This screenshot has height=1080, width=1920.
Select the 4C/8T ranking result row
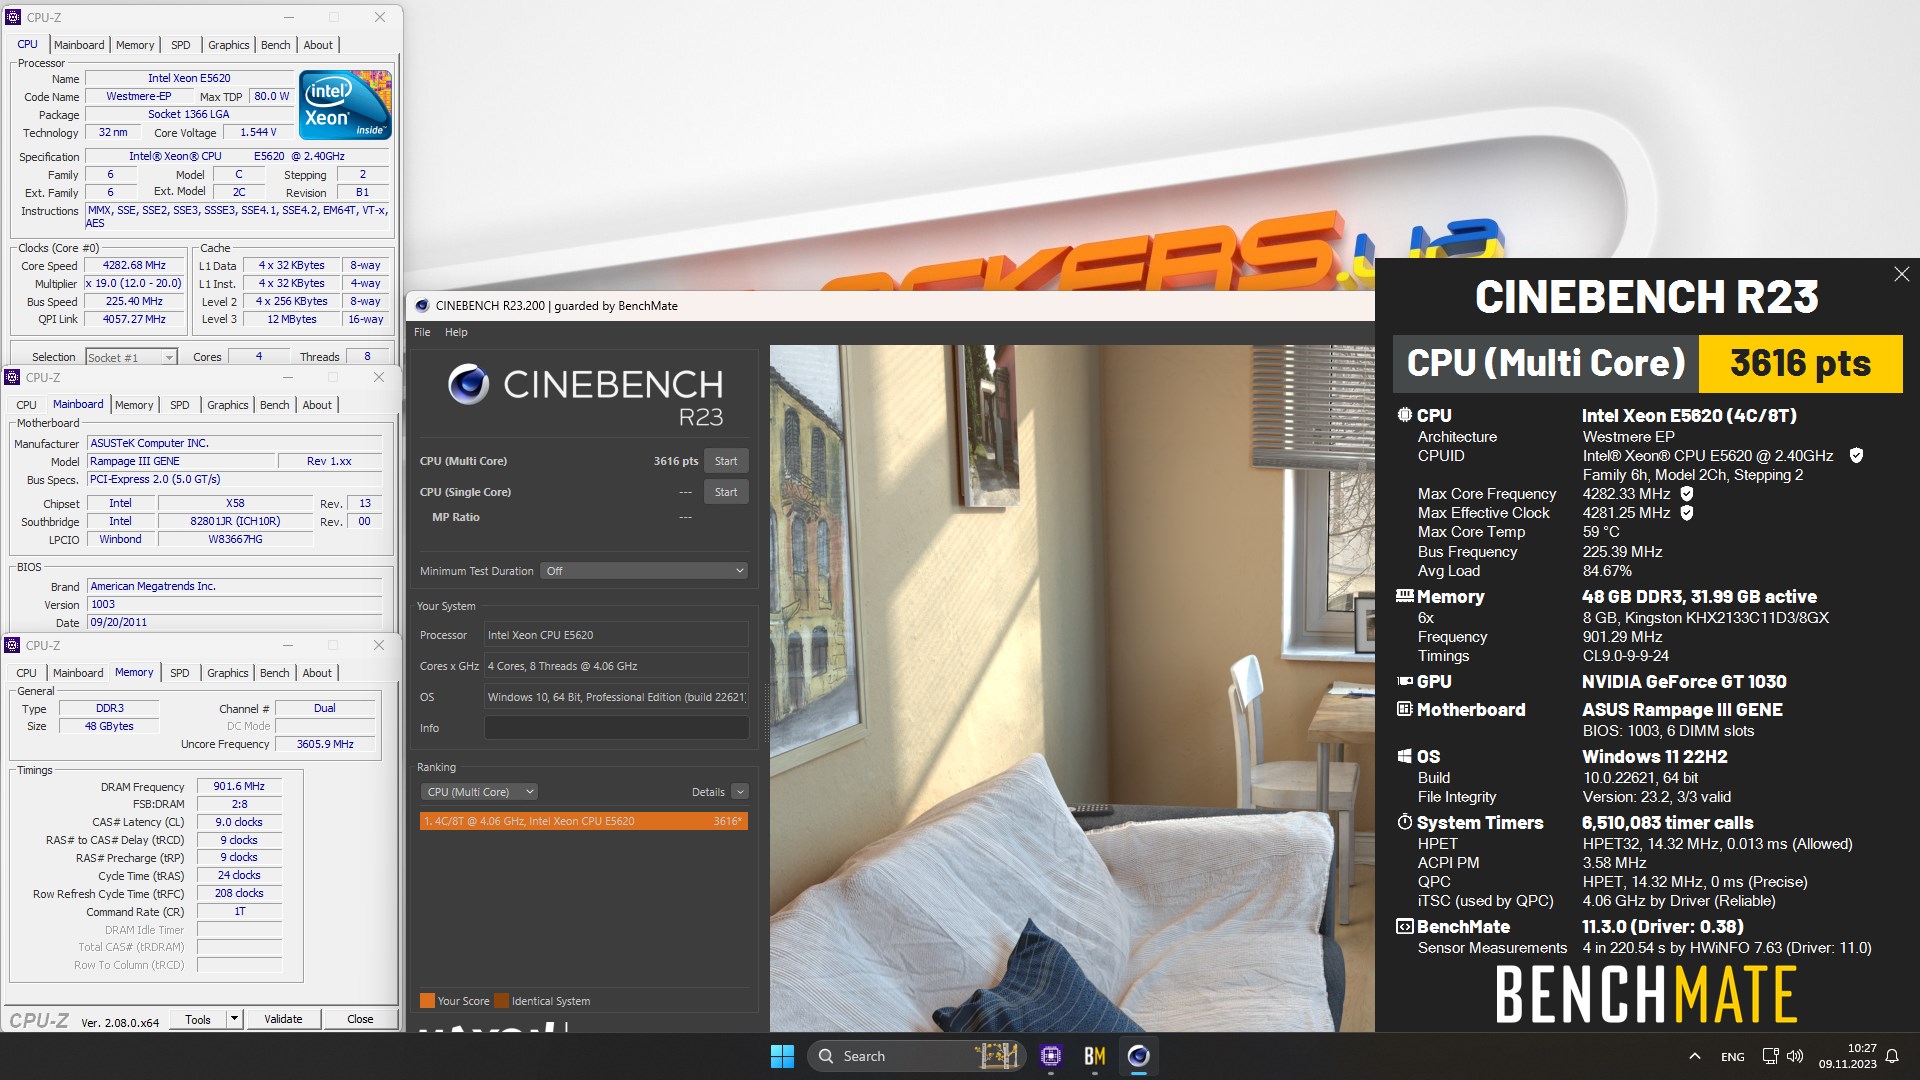[x=584, y=821]
